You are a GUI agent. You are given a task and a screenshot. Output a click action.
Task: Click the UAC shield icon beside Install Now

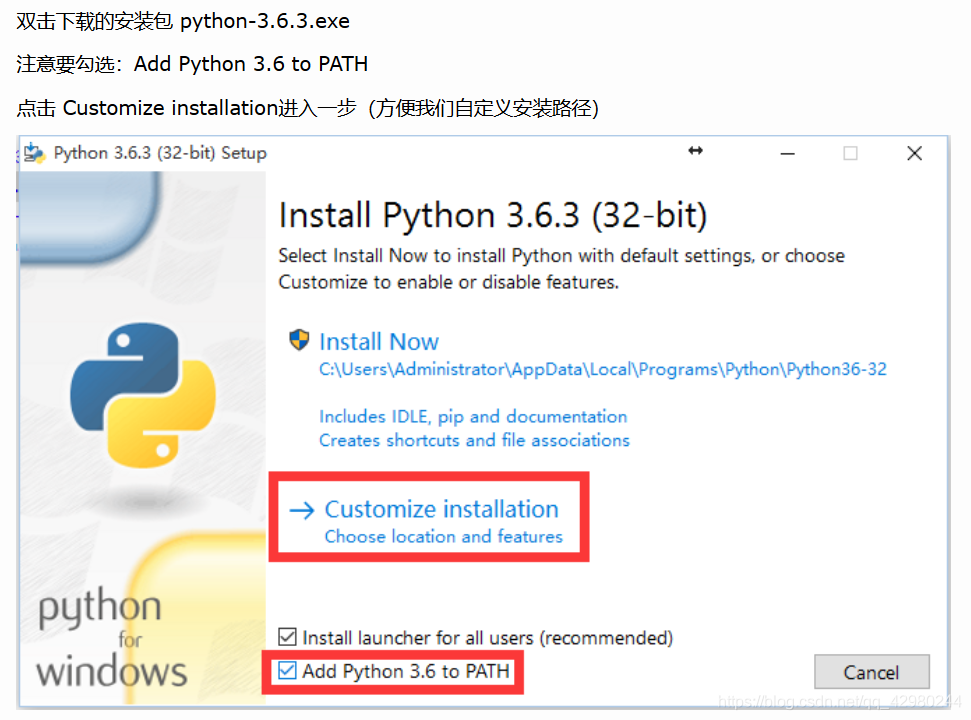(x=299, y=340)
